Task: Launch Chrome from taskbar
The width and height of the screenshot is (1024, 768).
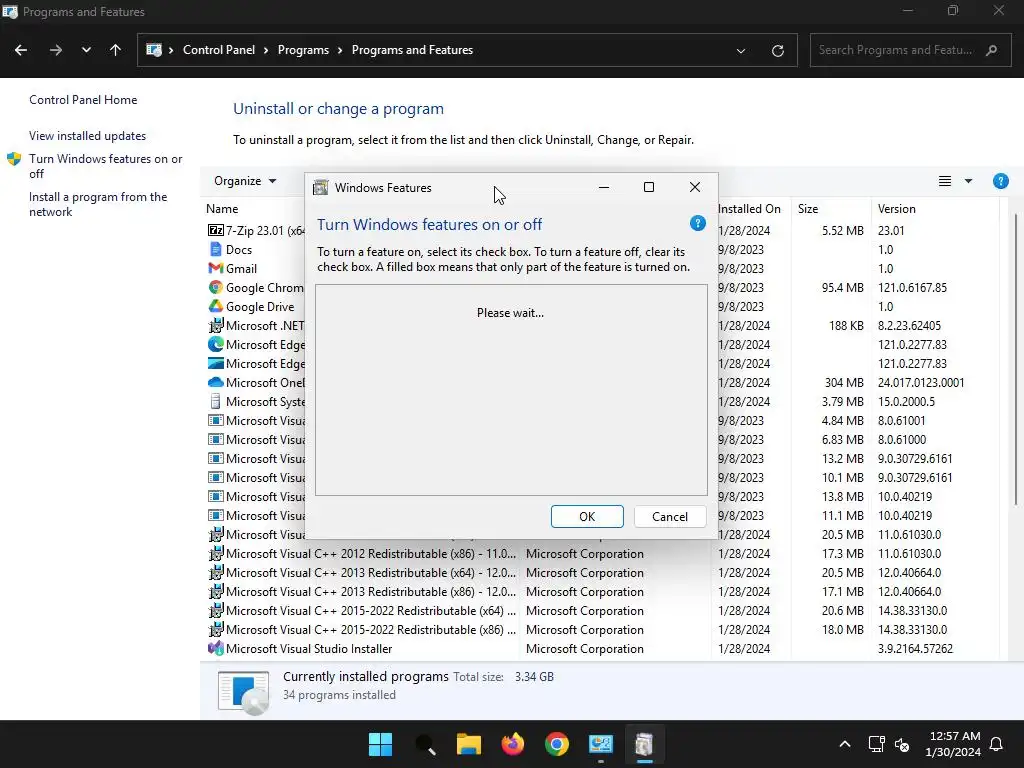Action: 556,744
